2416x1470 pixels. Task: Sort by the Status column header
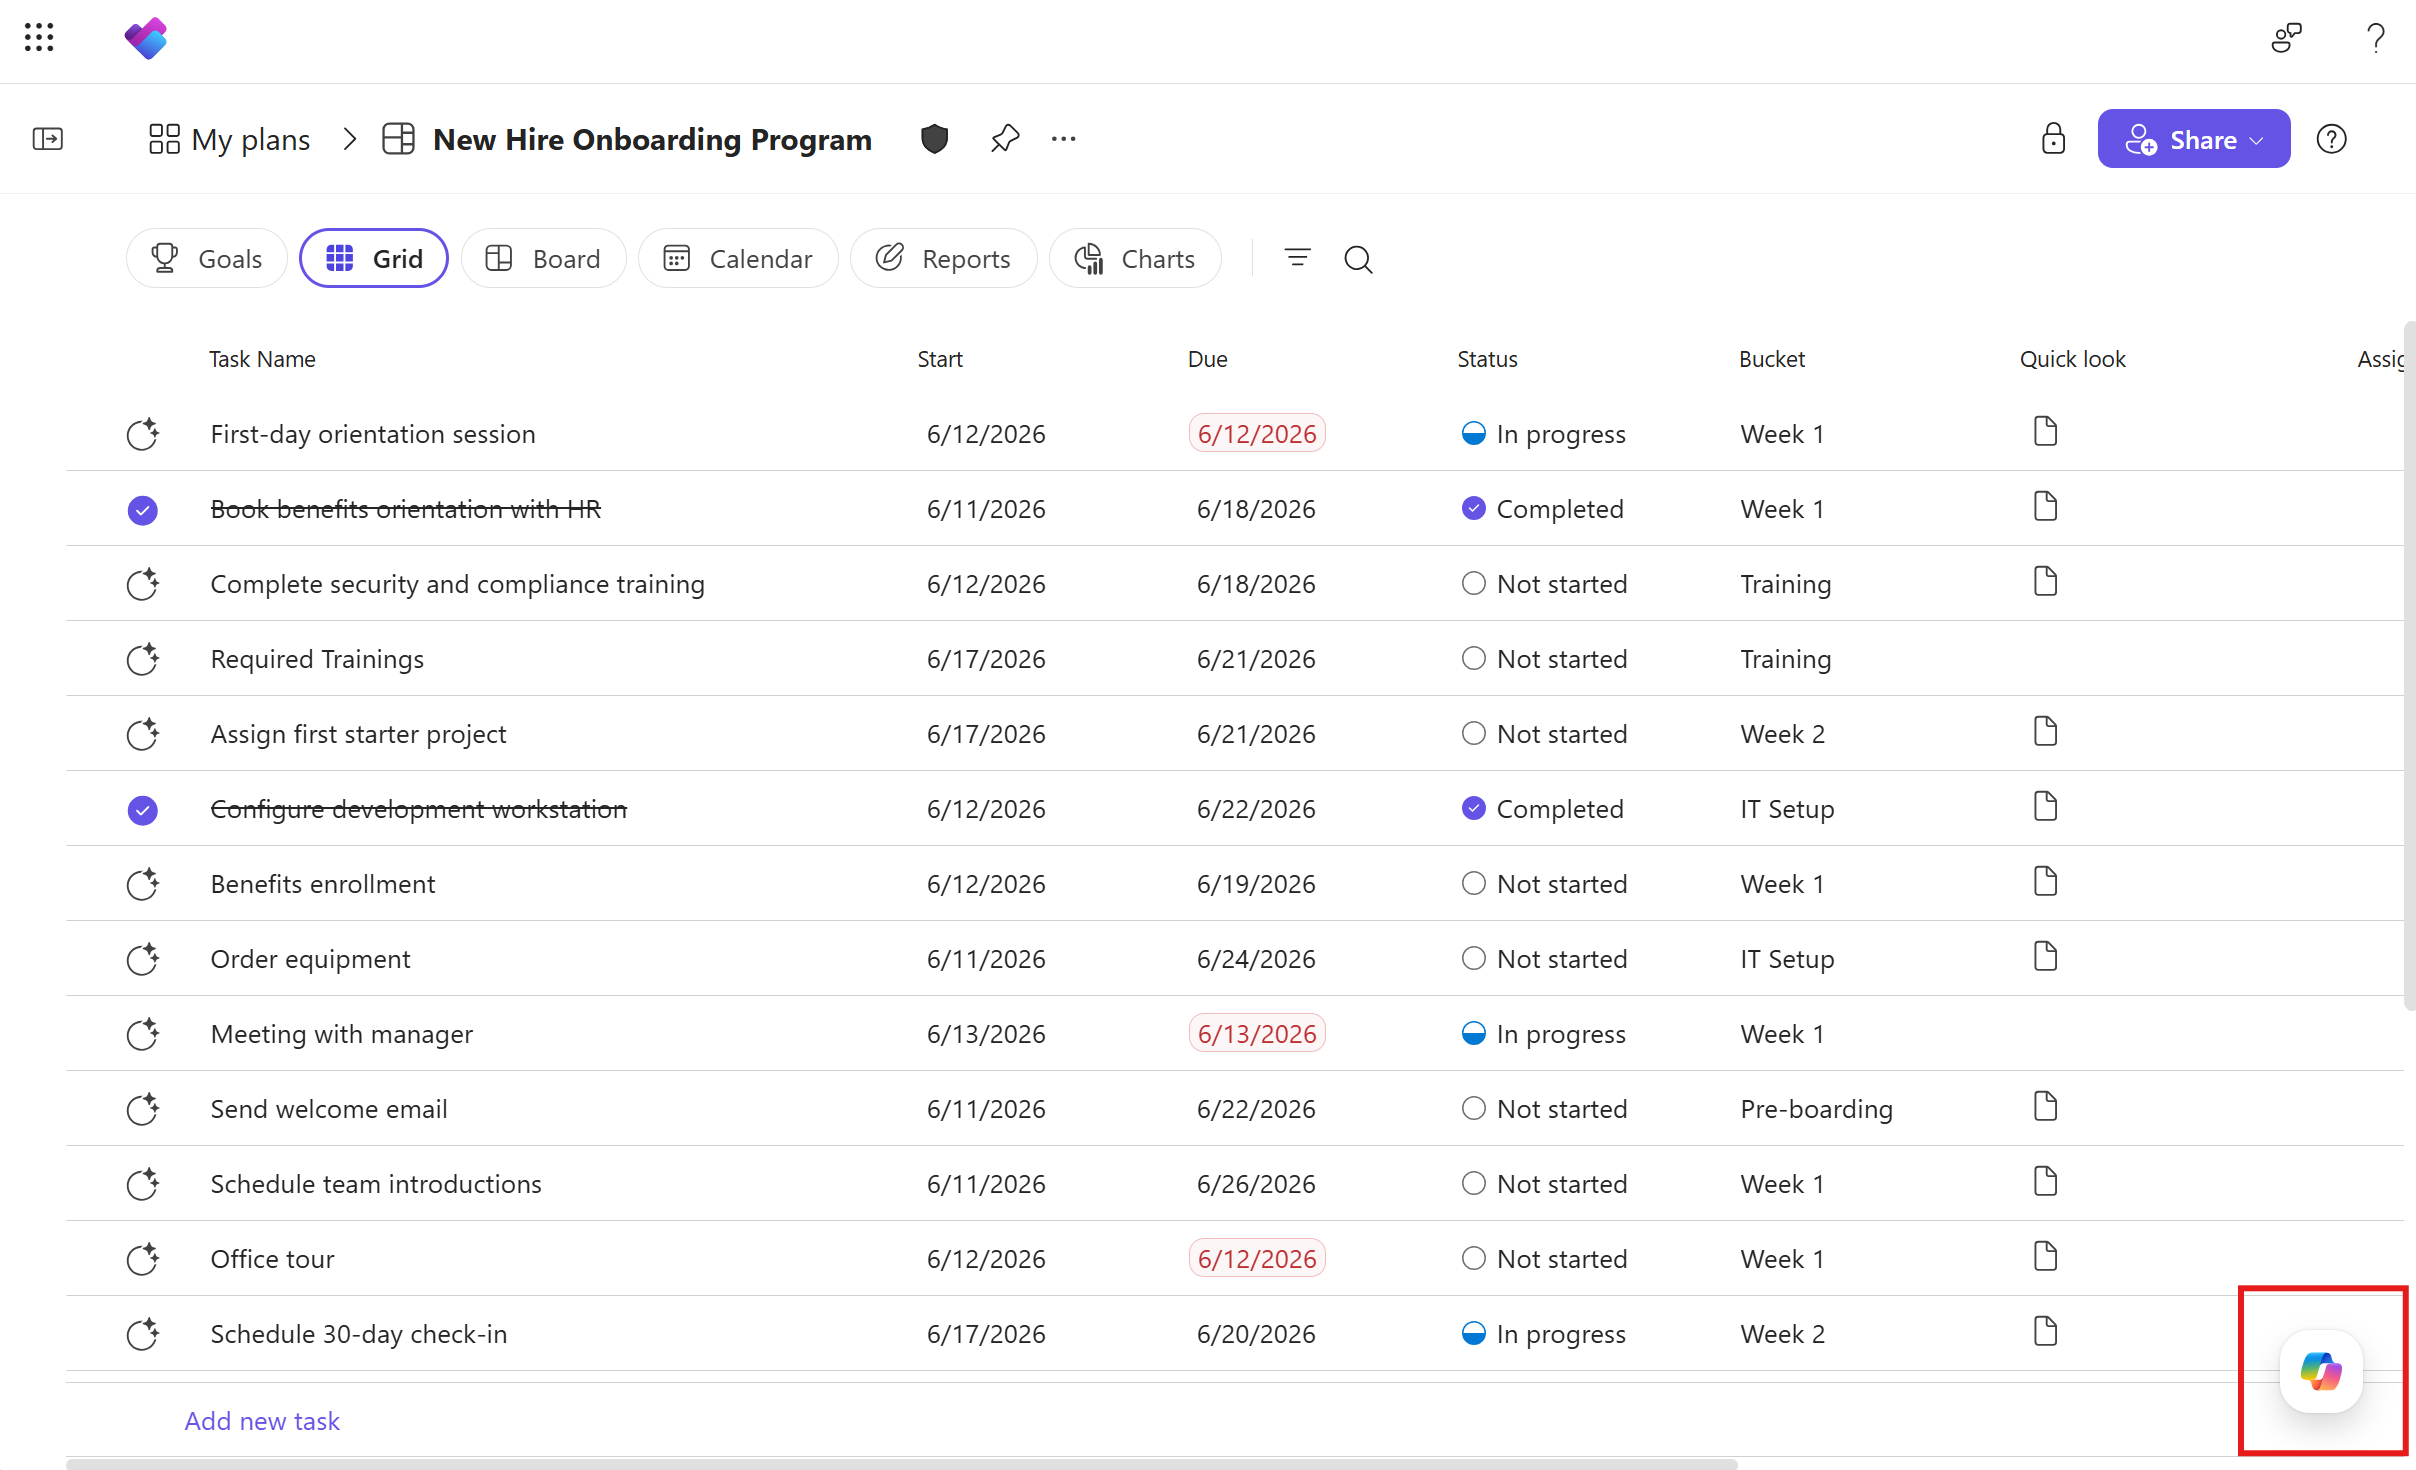coord(1487,359)
